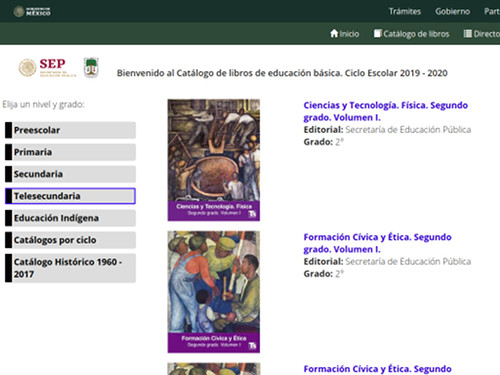Screen dimensions: 500x375
Task: Click the list icon beside Directorio
Action: click(x=468, y=33)
